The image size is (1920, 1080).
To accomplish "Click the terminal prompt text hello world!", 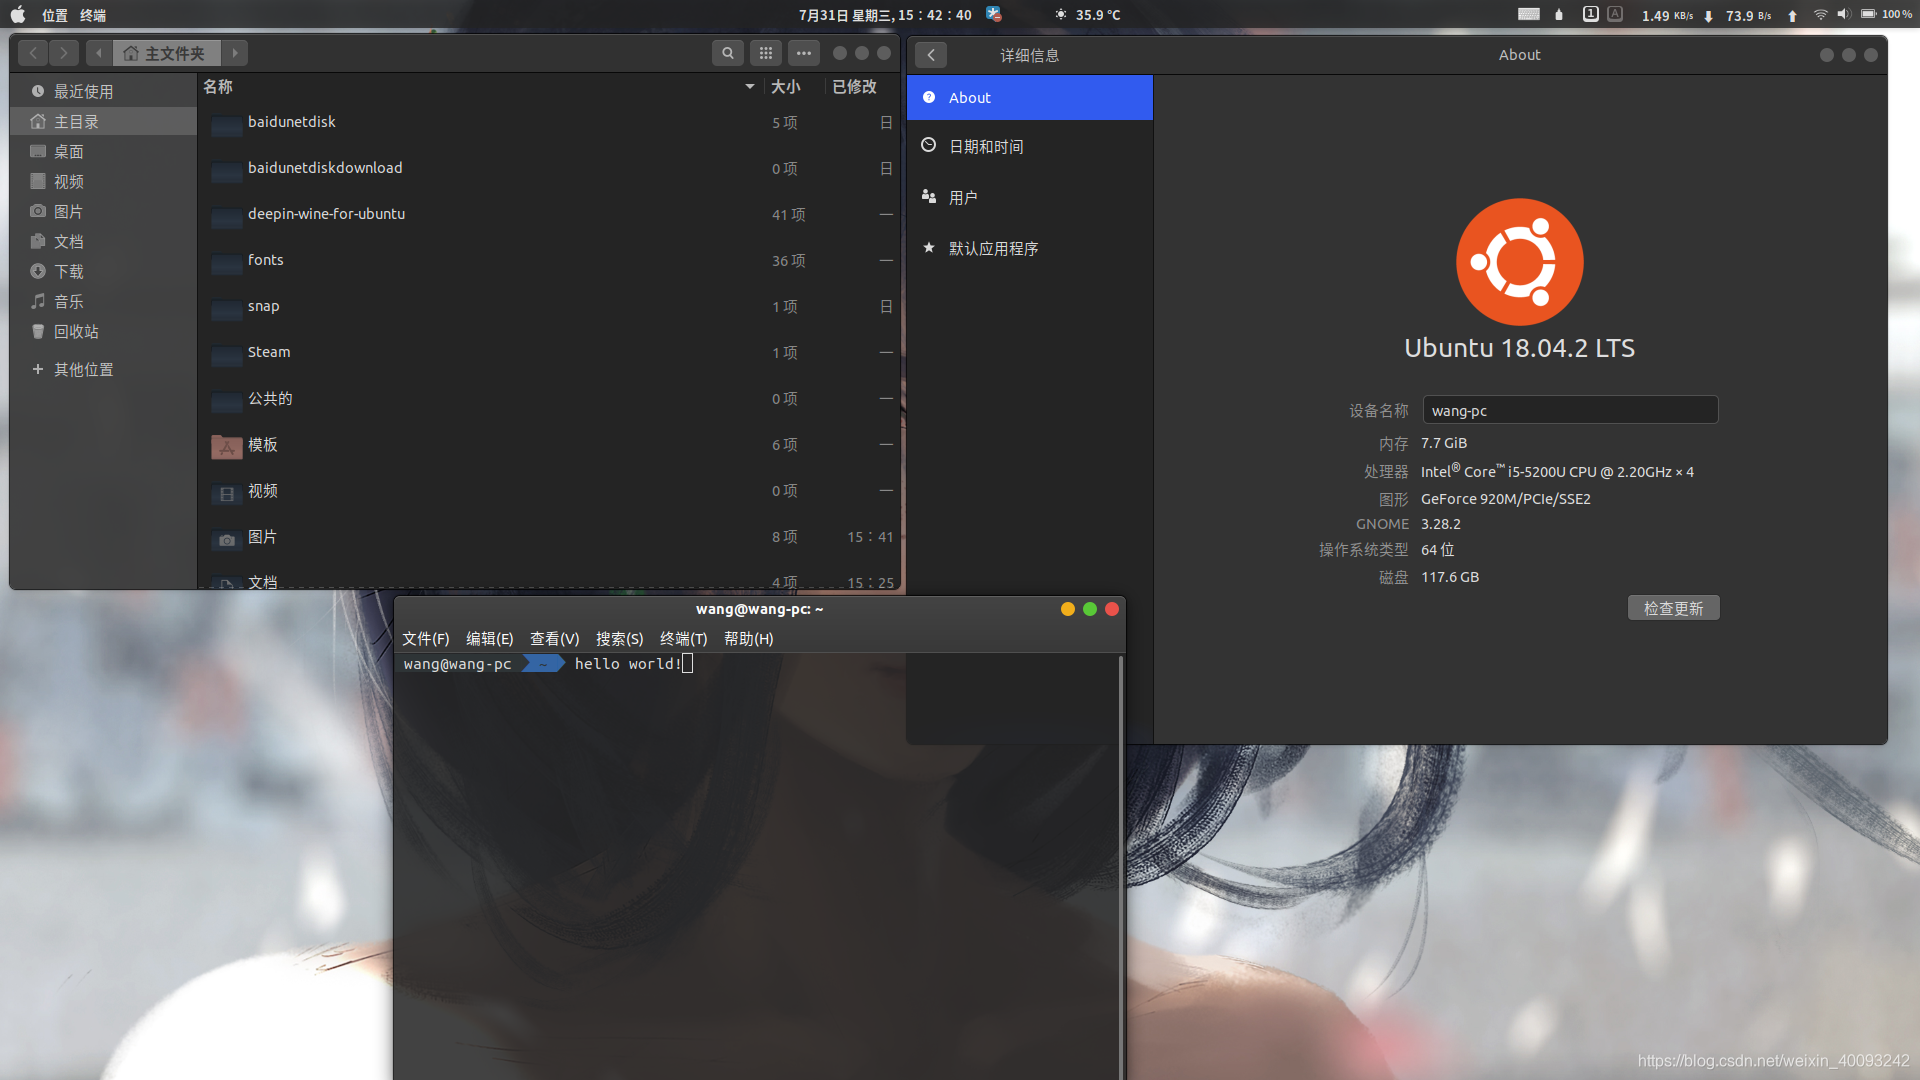I will (628, 664).
